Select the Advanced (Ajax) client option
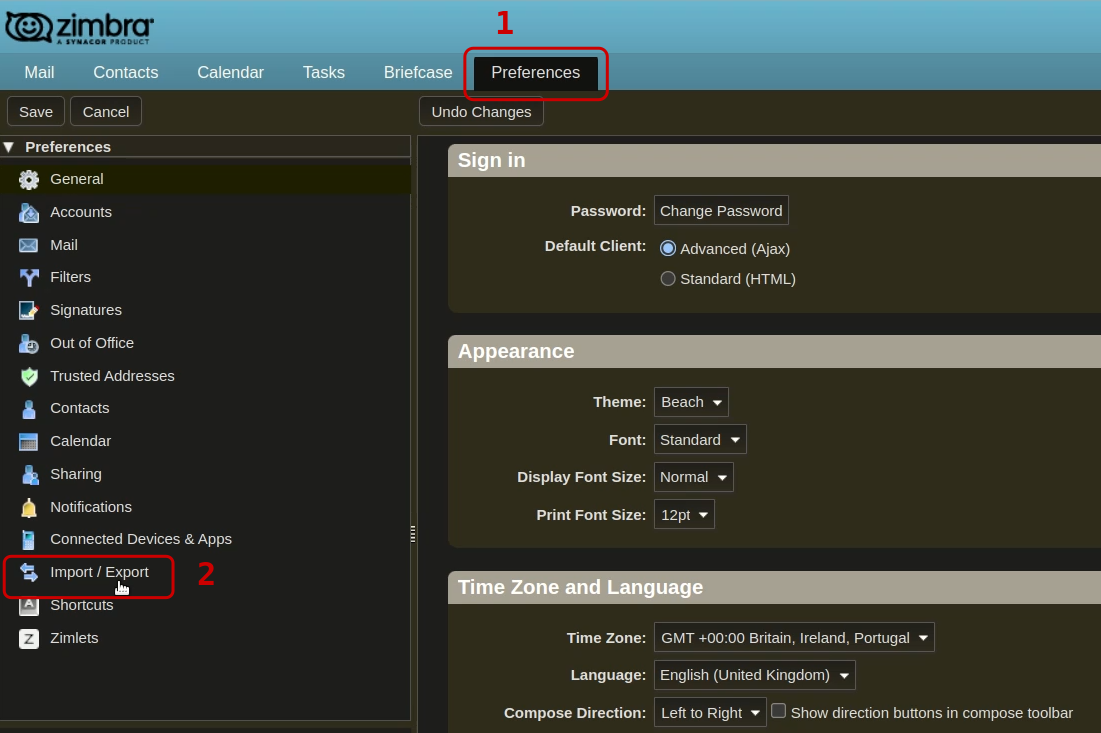The width and height of the screenshot is (1101, 733). (668, 248)
